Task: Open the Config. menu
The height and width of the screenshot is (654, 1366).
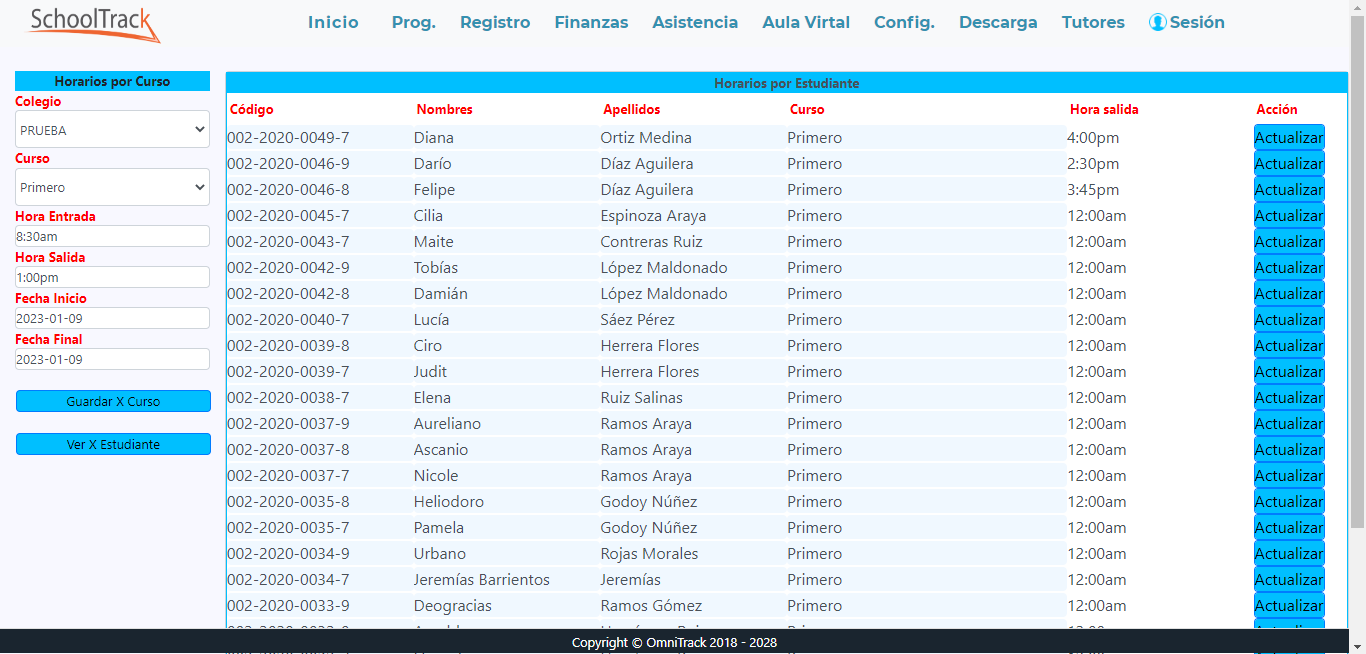Action: [904, 22]
